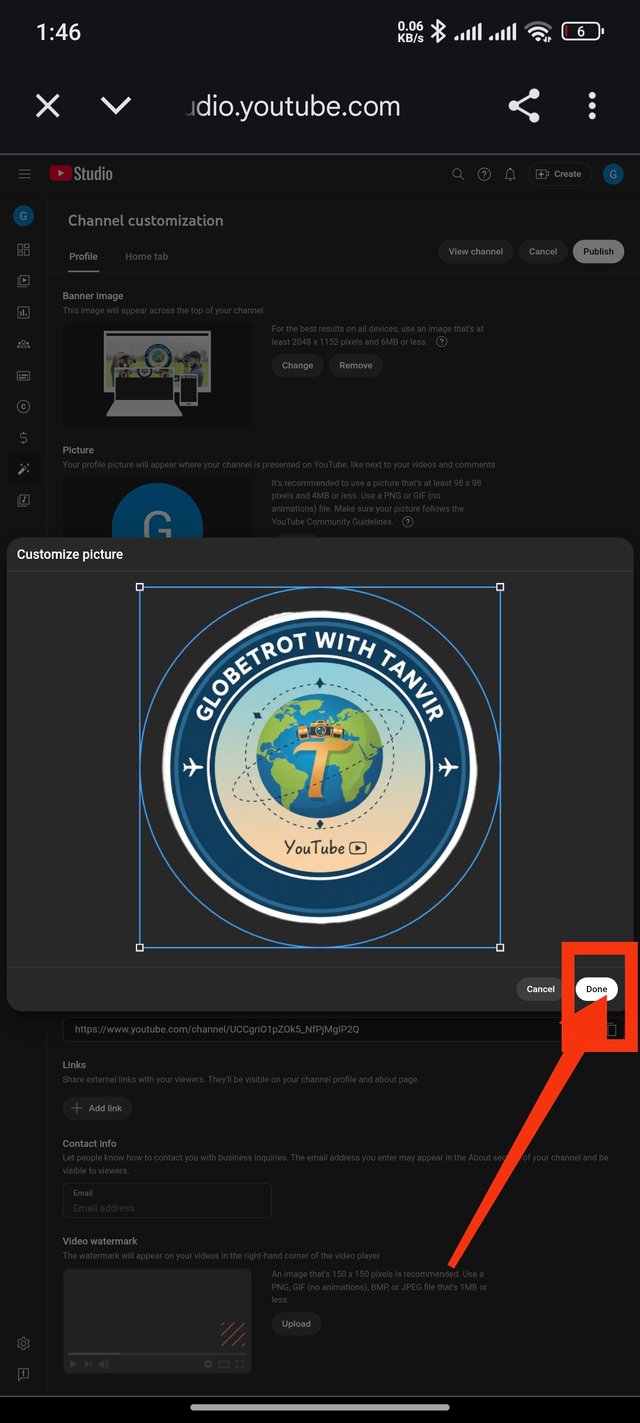Open the browser share icon
This screenshot has height=1423, width=640.
(524, 106)
